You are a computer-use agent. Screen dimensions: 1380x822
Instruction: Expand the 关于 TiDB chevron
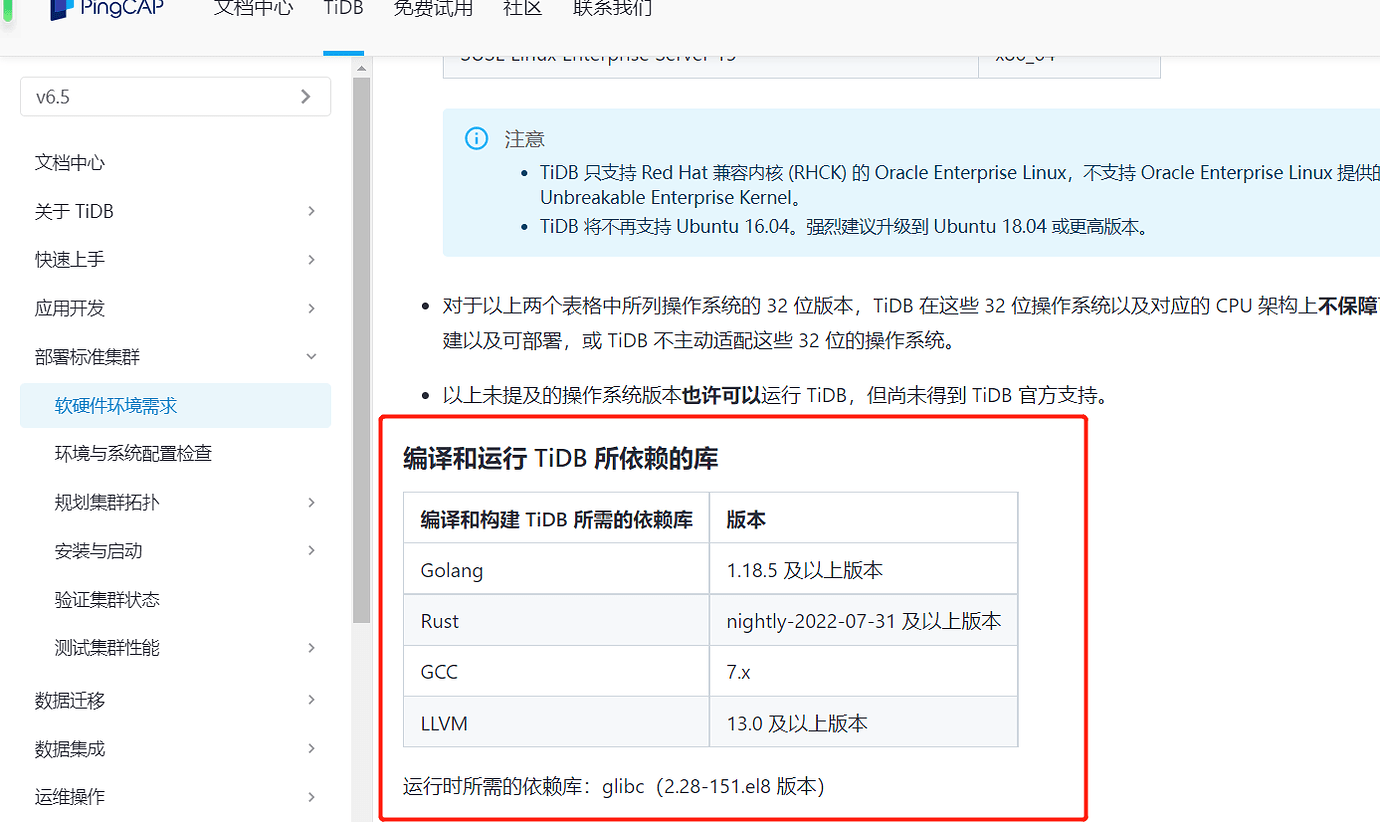[x=311, y=211]
